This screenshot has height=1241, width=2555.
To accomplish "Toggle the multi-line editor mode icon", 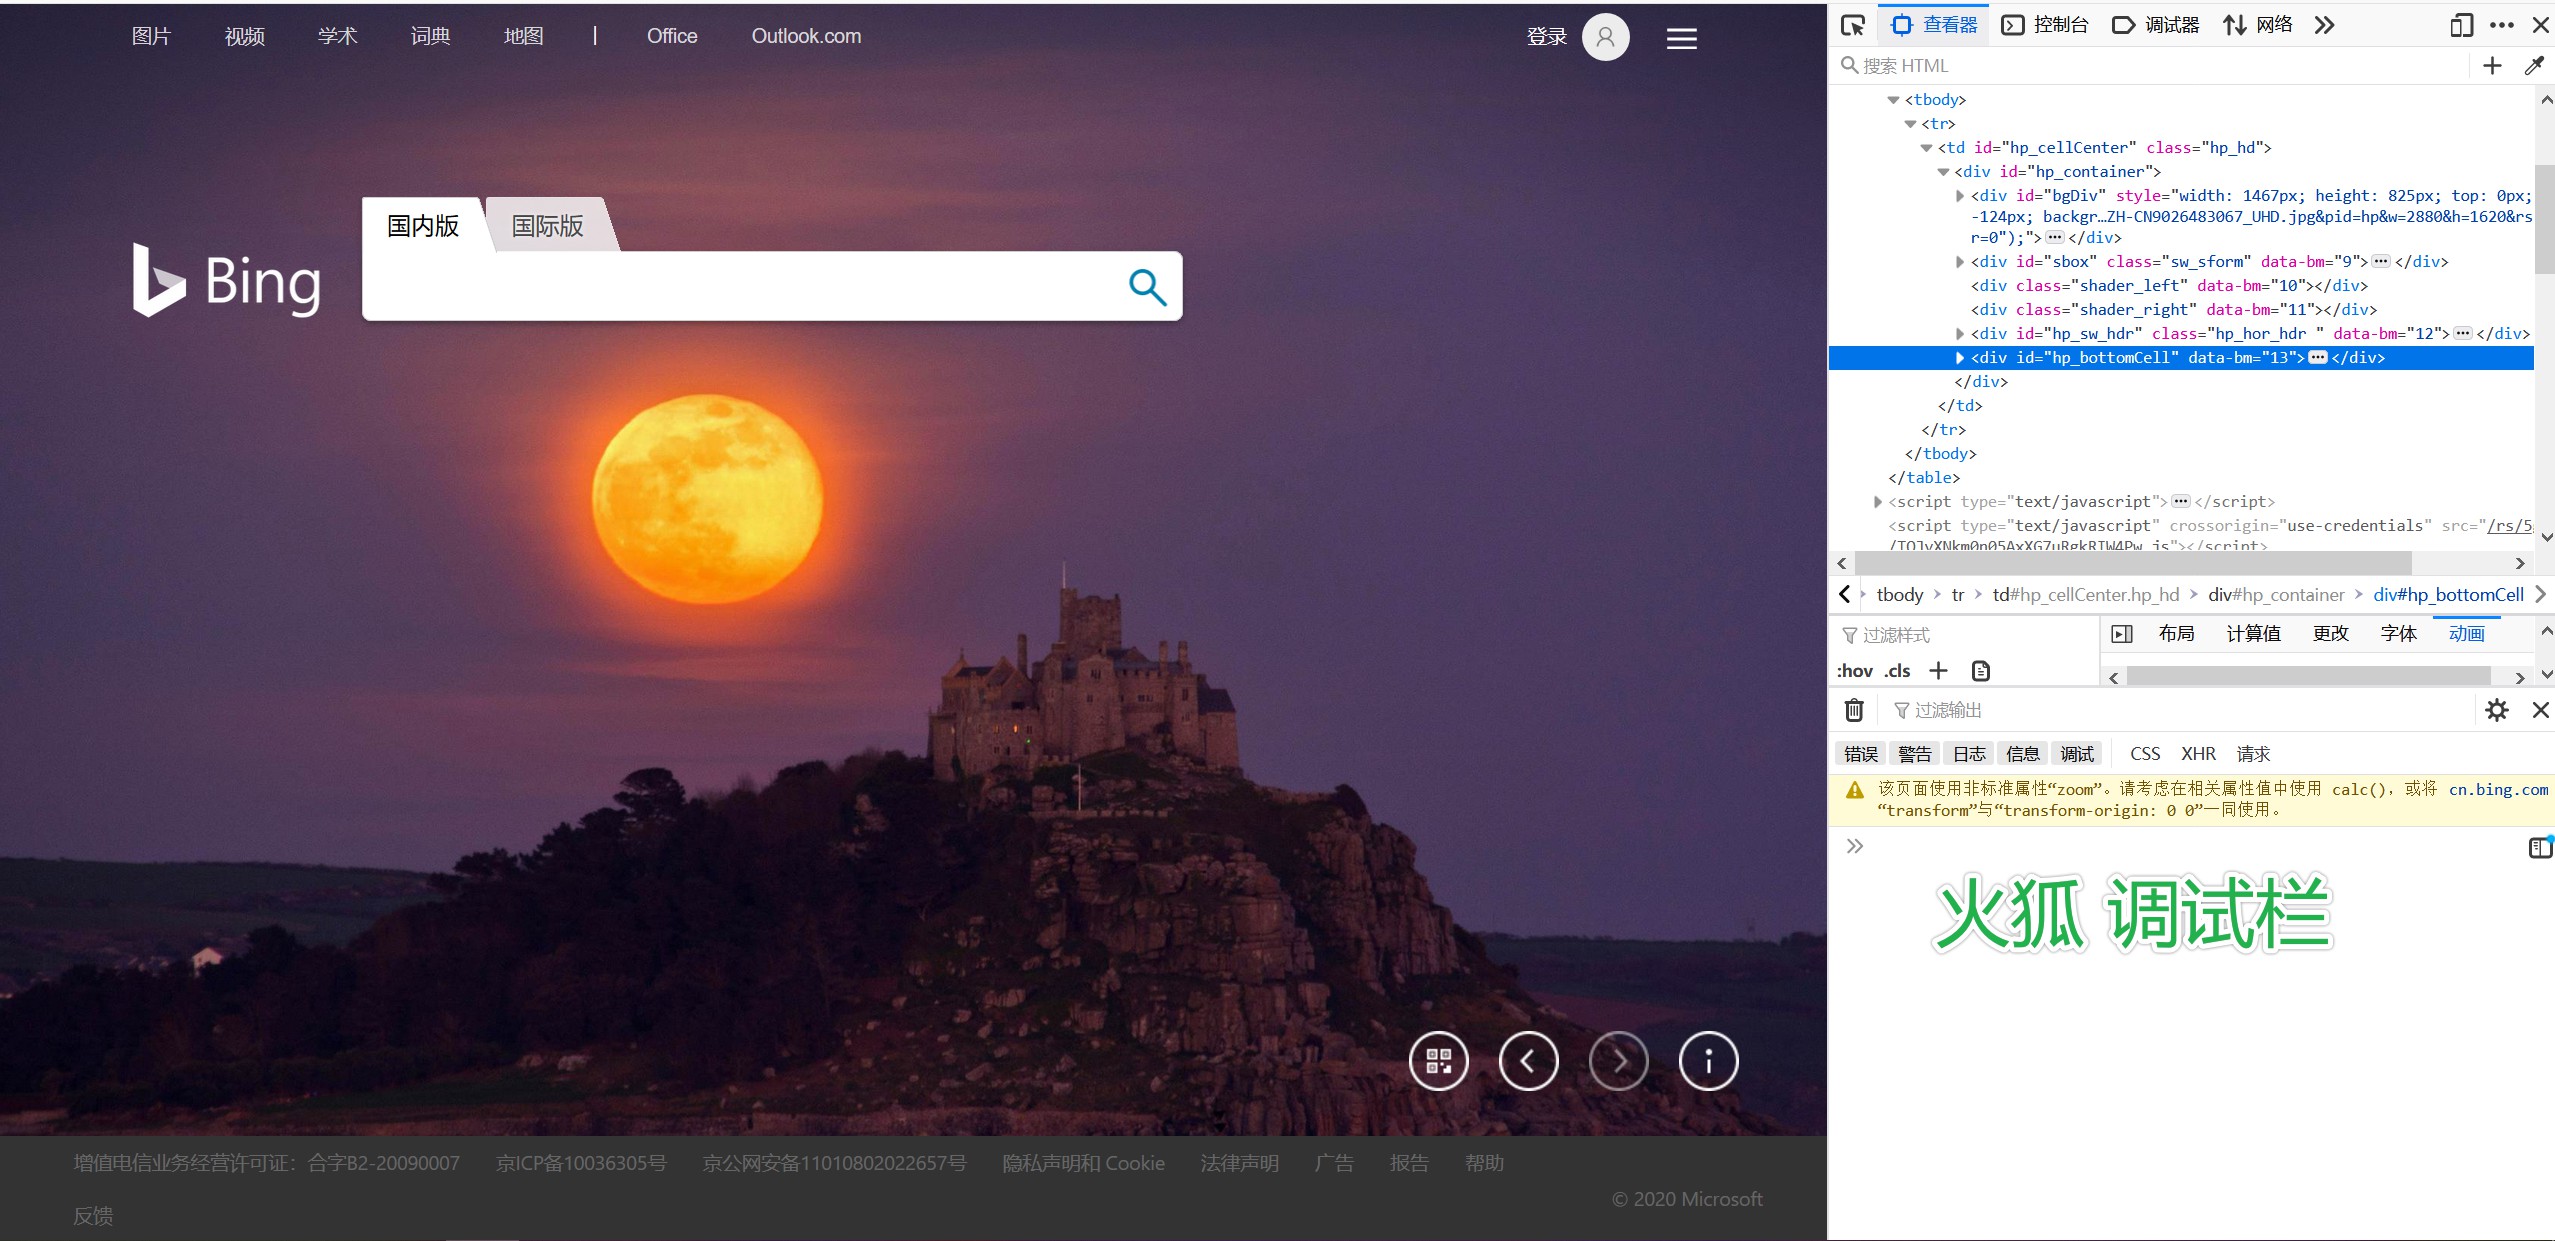I will (x=2540, y=848).
